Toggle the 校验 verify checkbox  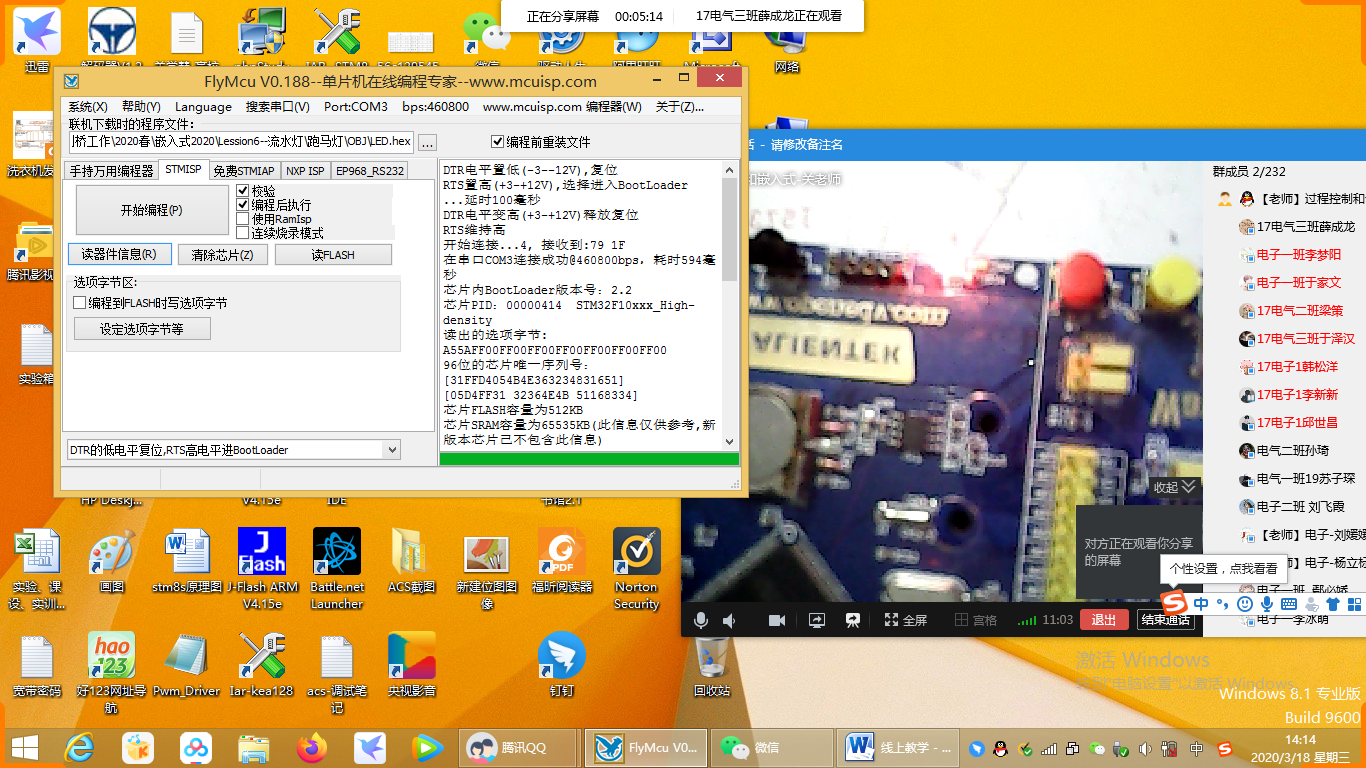pyautogui.click(x=242, y=190)
